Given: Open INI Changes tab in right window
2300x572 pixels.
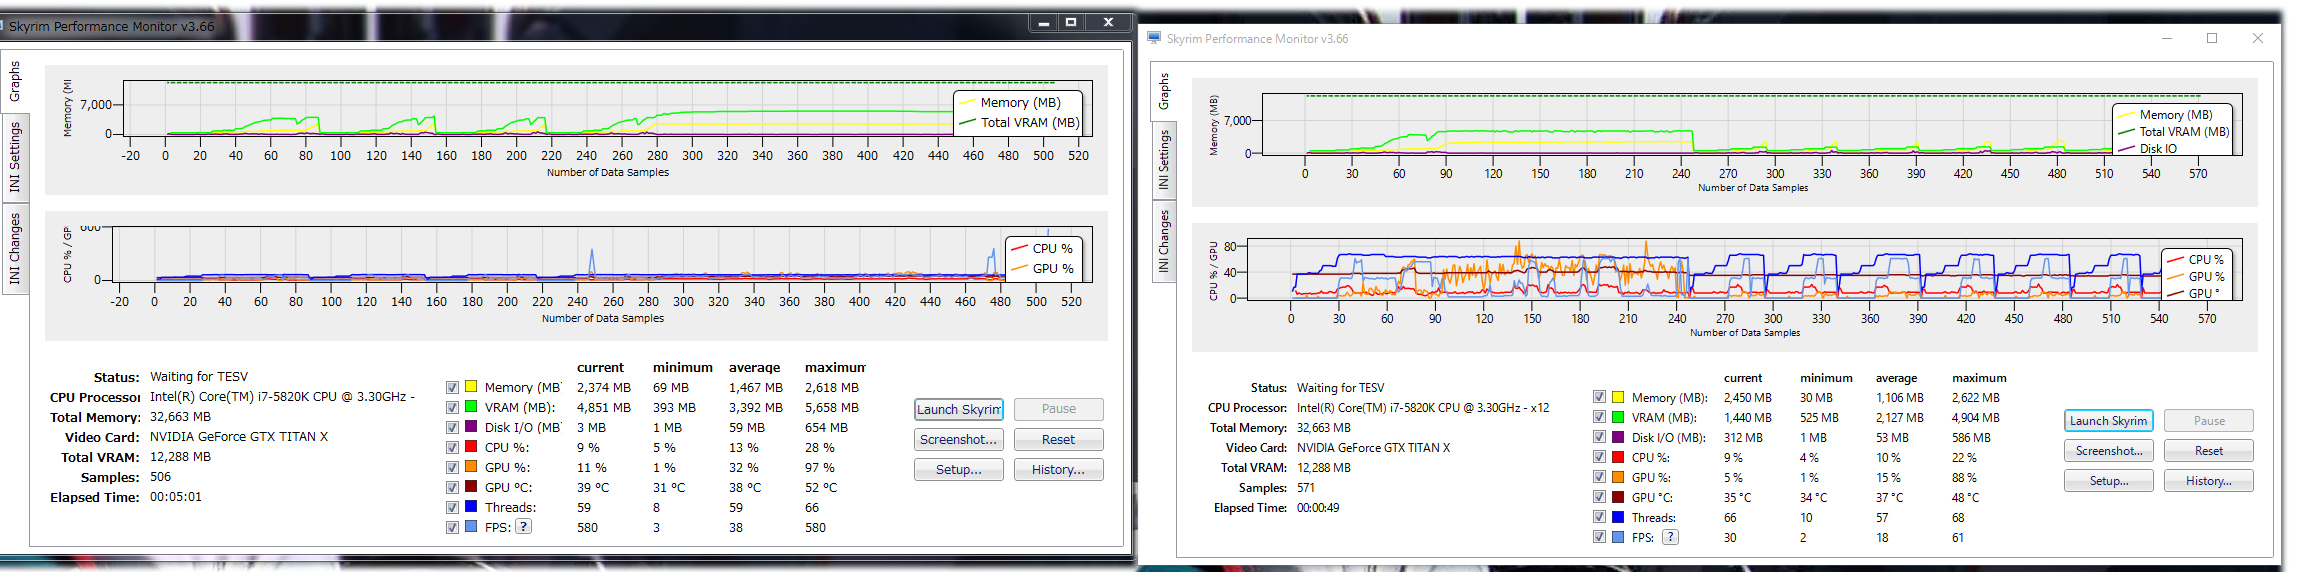Looking at the screenshot, I should coord(1164,241).
